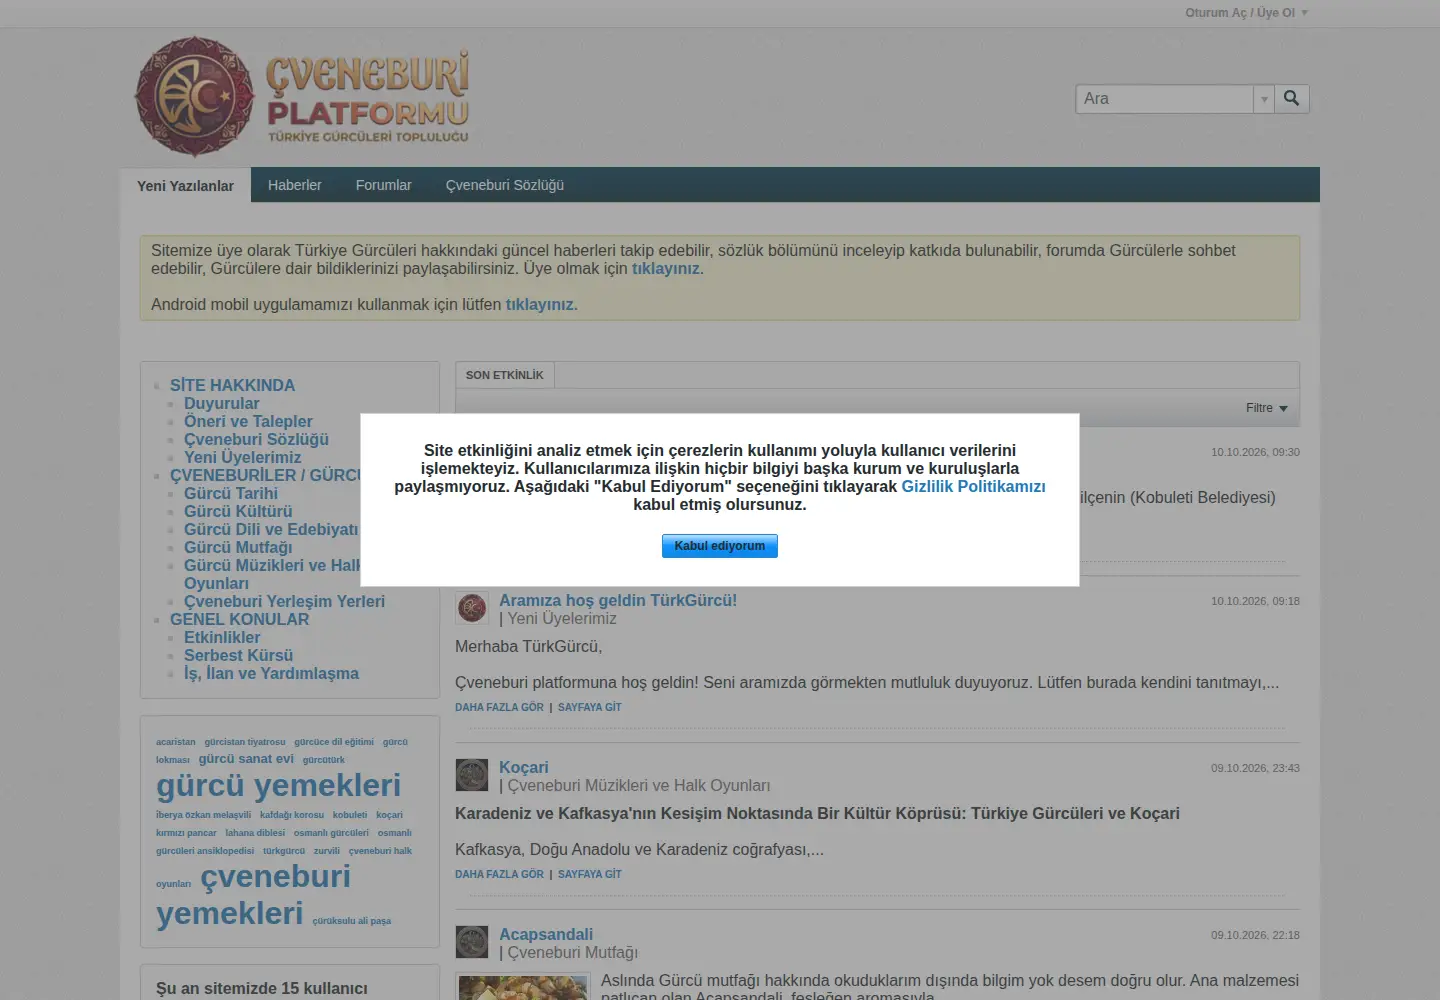Click SAYFAYA GİT under the Koçari post
Viewport: 1440px width, 1000px height.
(590, 874)
